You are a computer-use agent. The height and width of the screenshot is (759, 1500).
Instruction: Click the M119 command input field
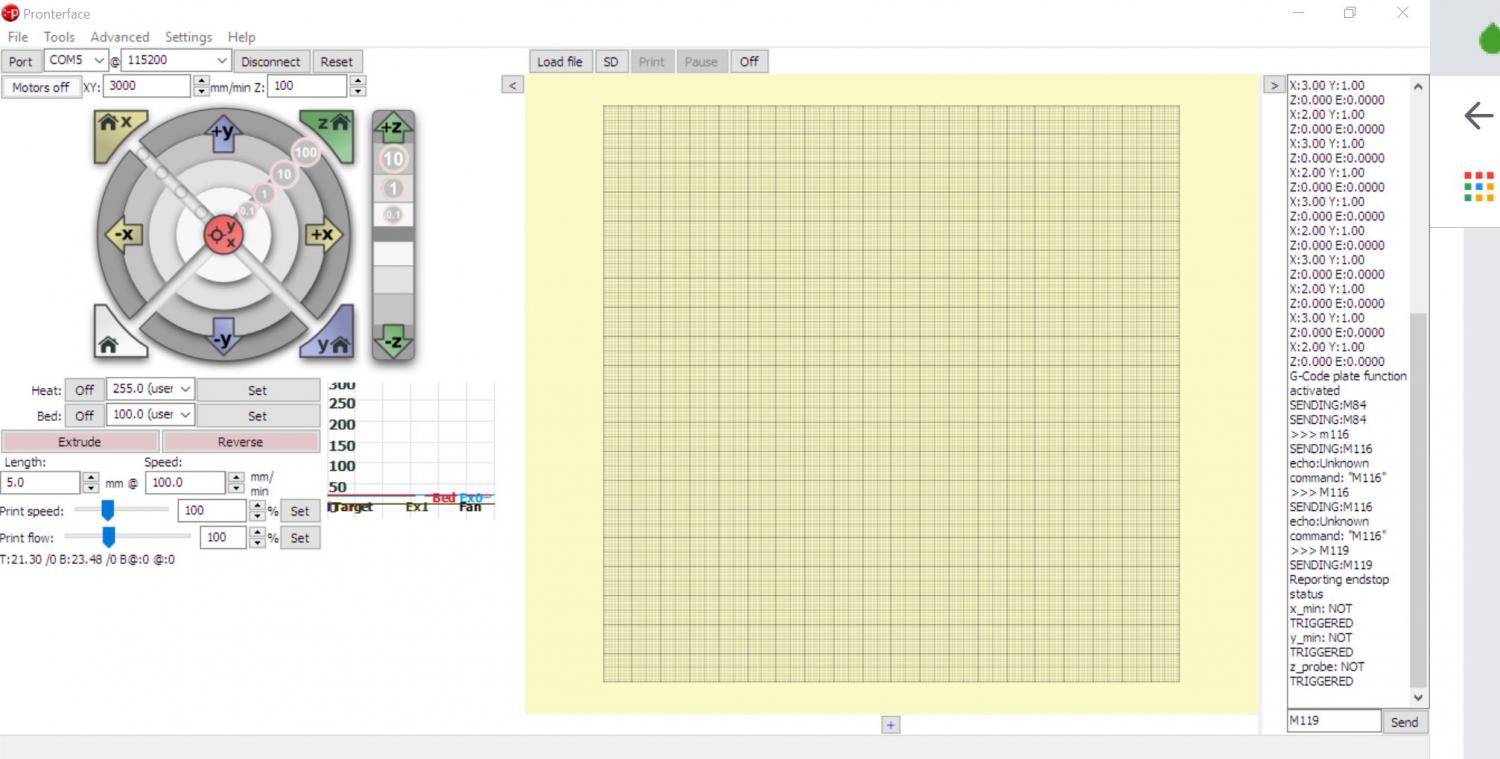1333,721
